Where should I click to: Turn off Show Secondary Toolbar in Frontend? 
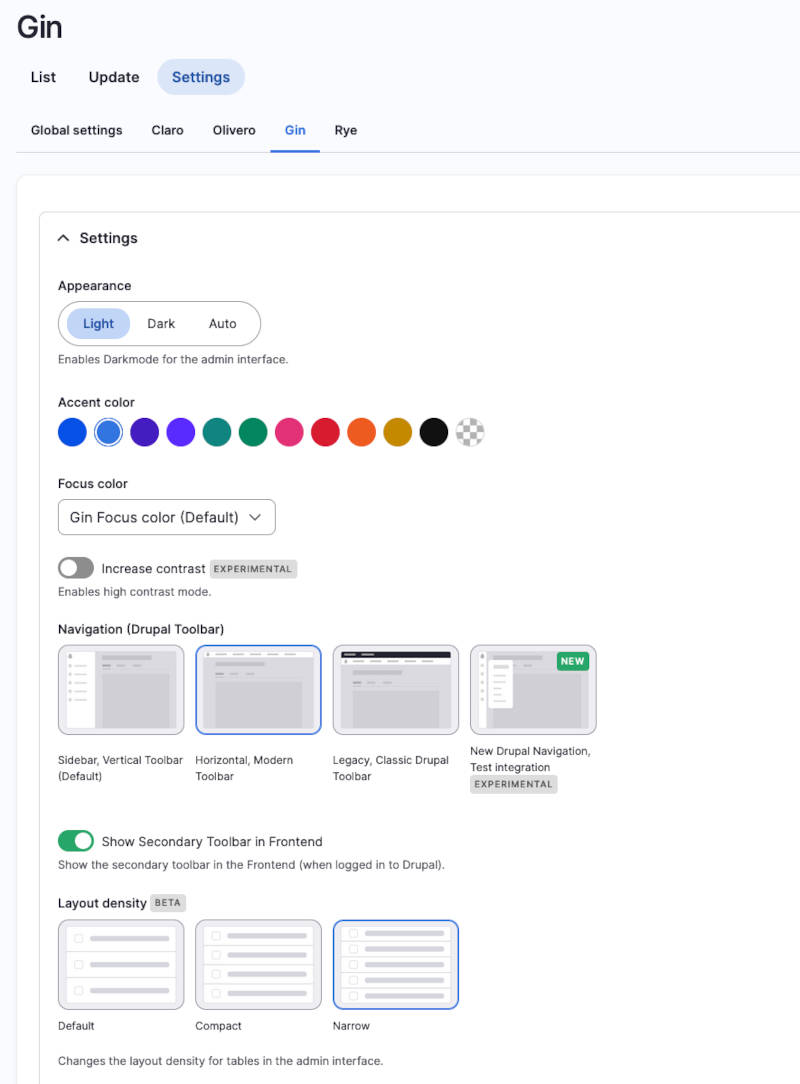tap(76, 841)
